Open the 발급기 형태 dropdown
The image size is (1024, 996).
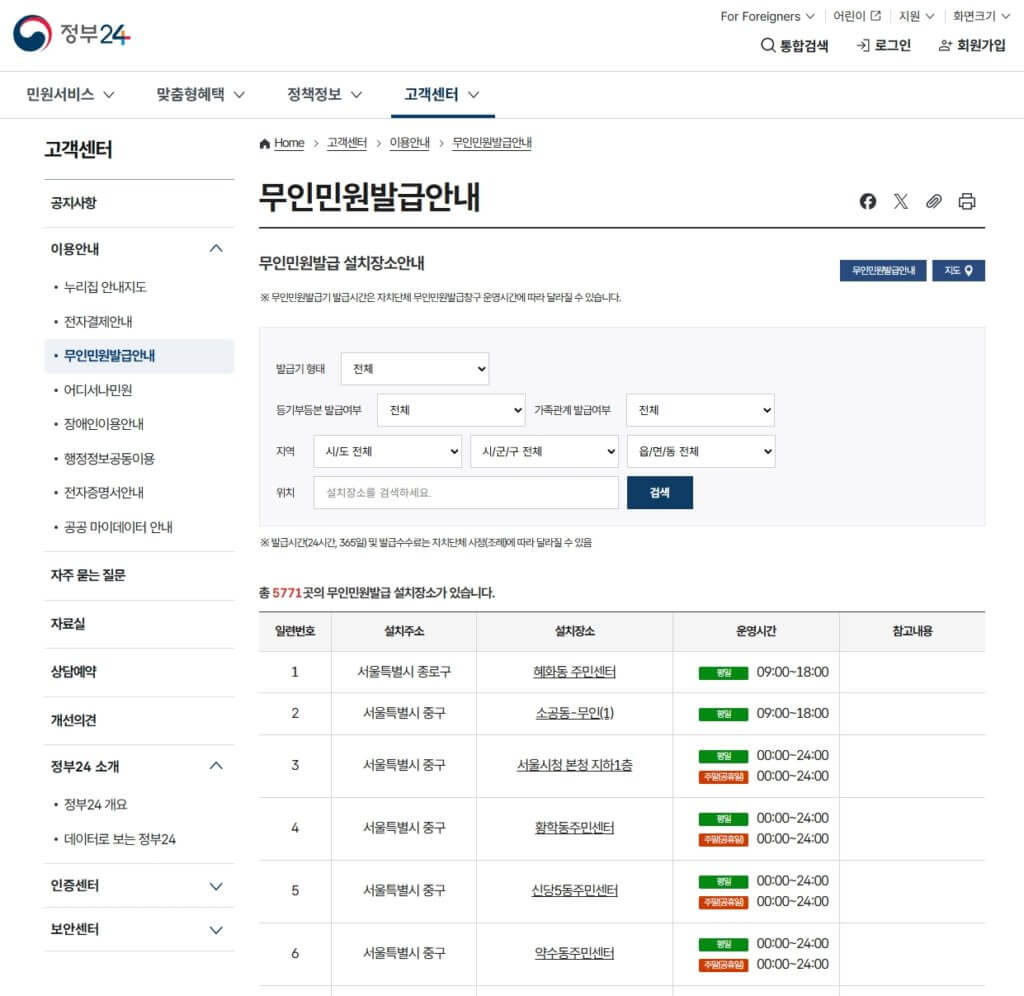click(414, 369)
